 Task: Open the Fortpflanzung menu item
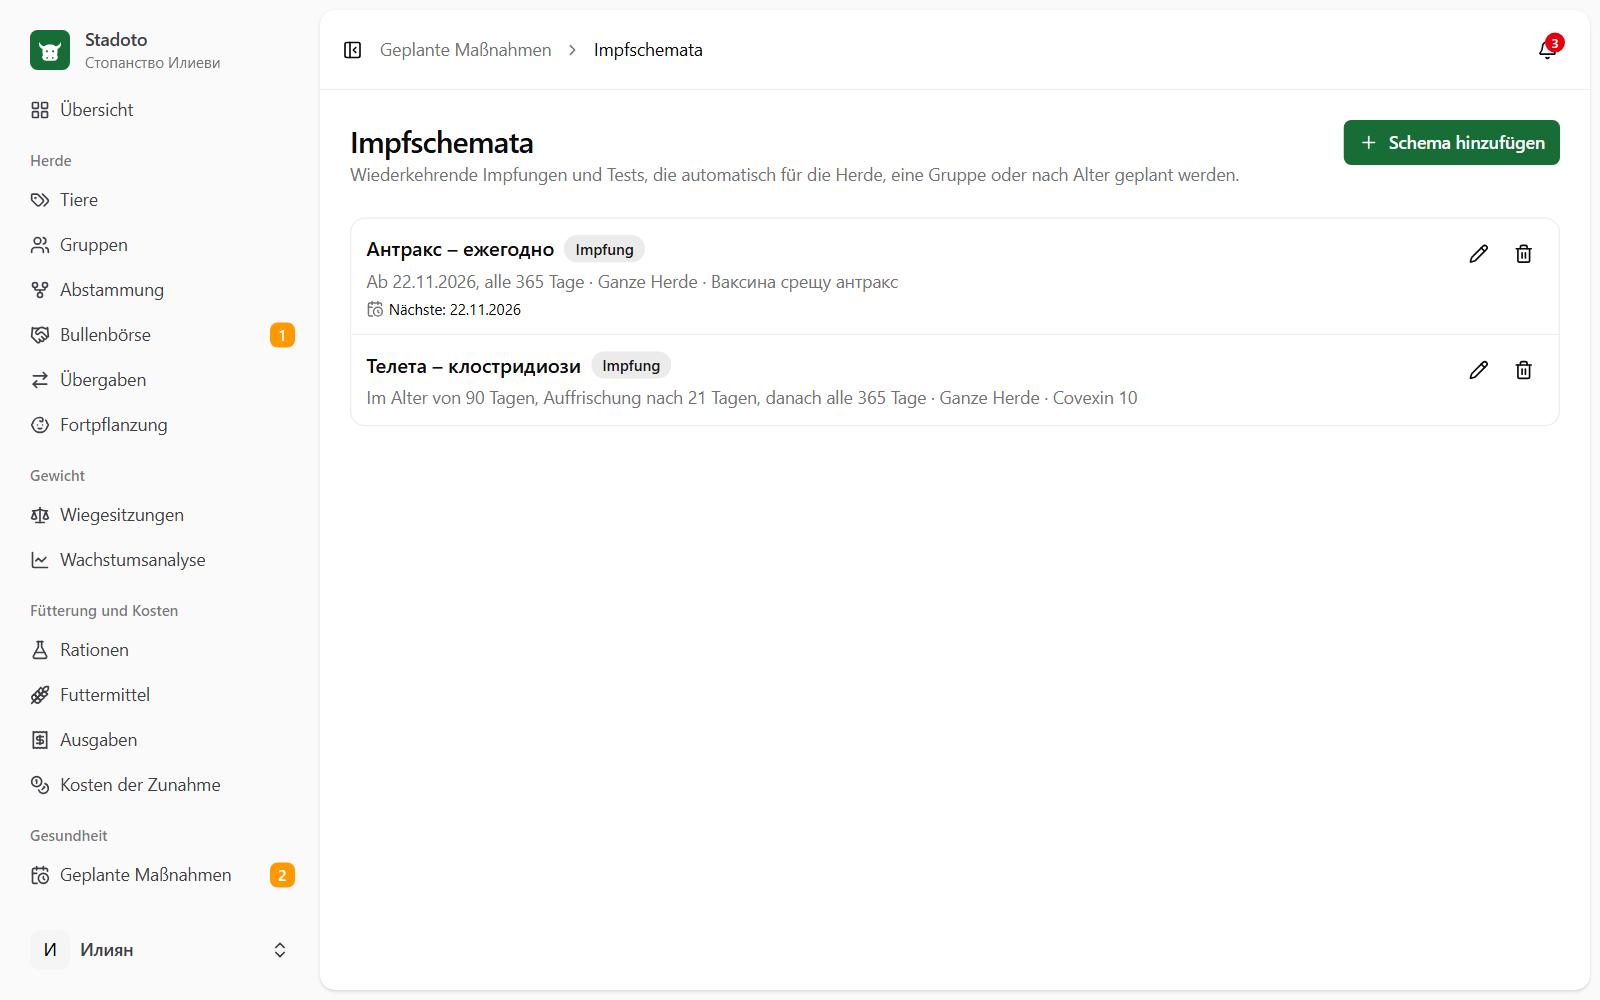click(162, 425)
